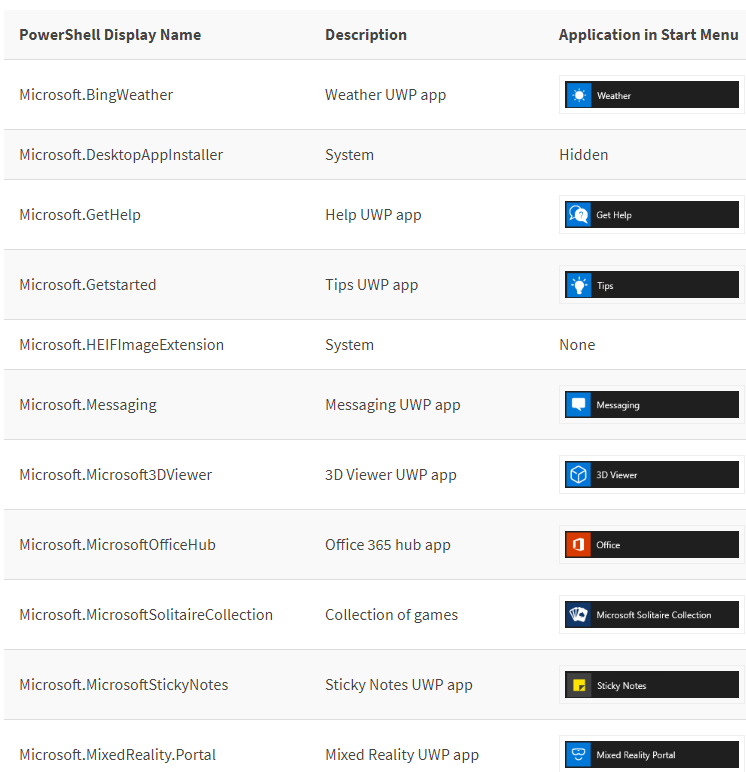Click the 'Sticky Notes UWP app' description

click(x=399, y=684)
